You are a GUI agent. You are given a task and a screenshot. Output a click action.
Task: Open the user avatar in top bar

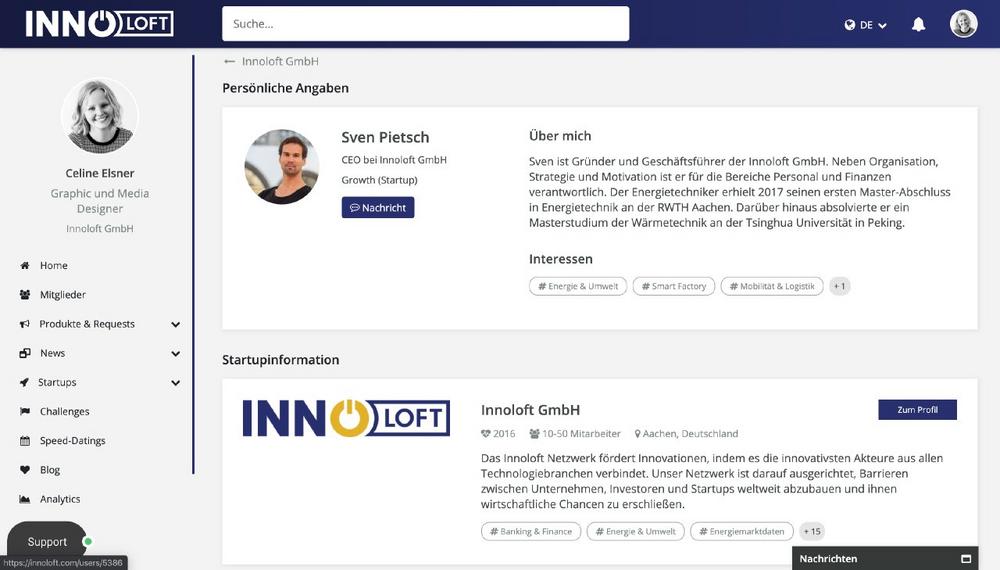pyautogui.click(x=963, y=24)
